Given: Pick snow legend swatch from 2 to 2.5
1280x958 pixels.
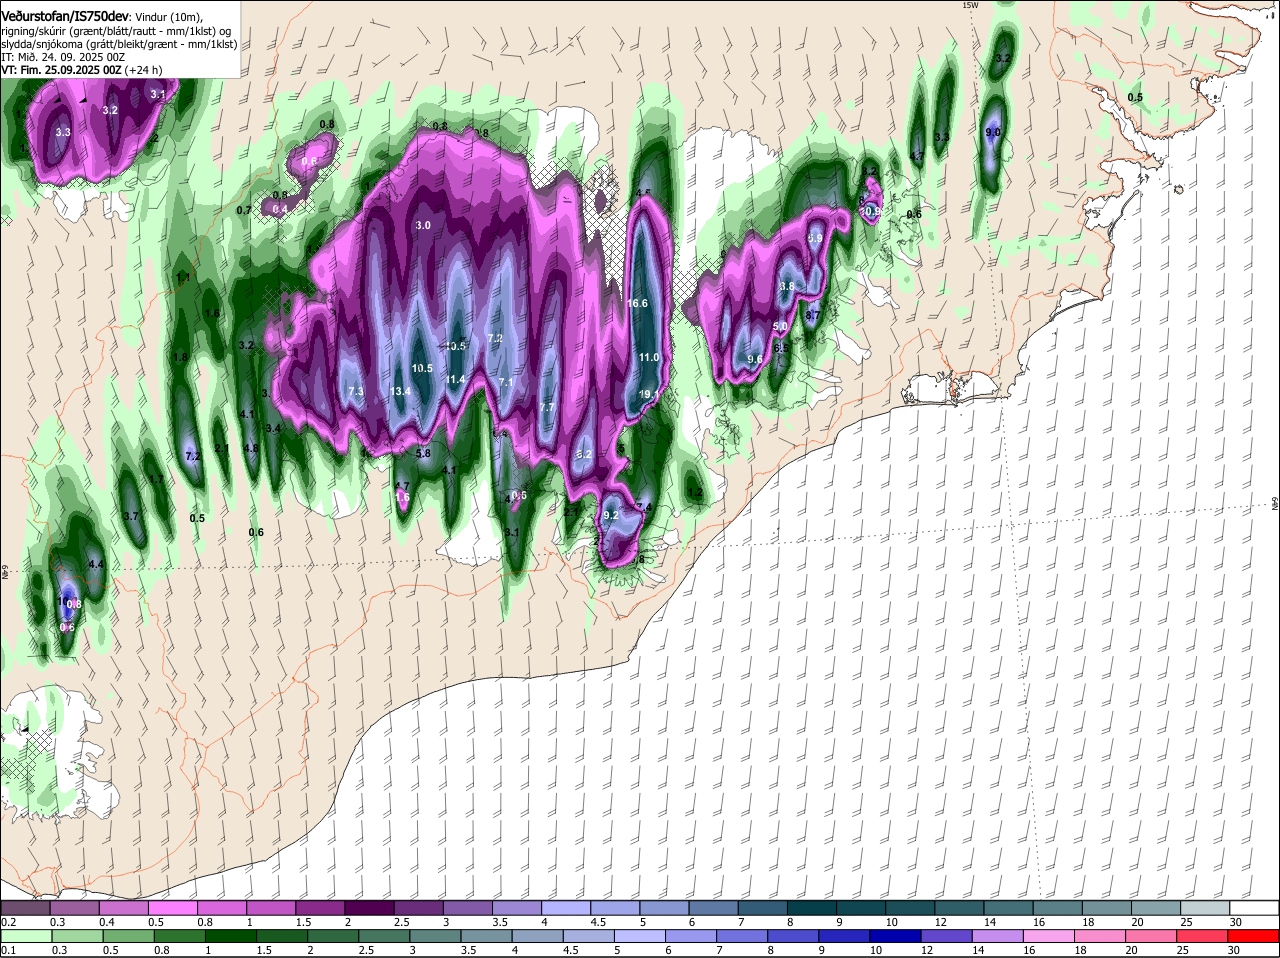Looking at the screenshot, I should point(368,908).
